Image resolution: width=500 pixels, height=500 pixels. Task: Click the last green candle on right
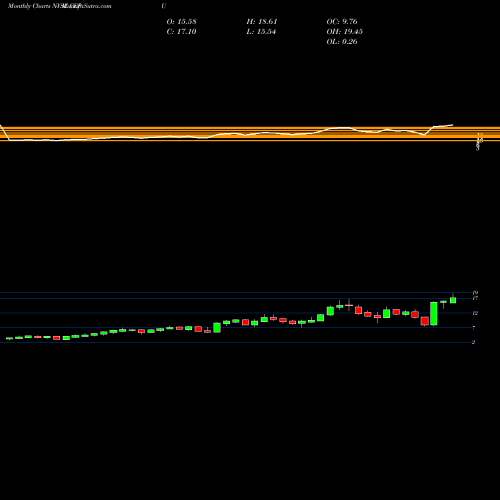click(x=453, y=300)
